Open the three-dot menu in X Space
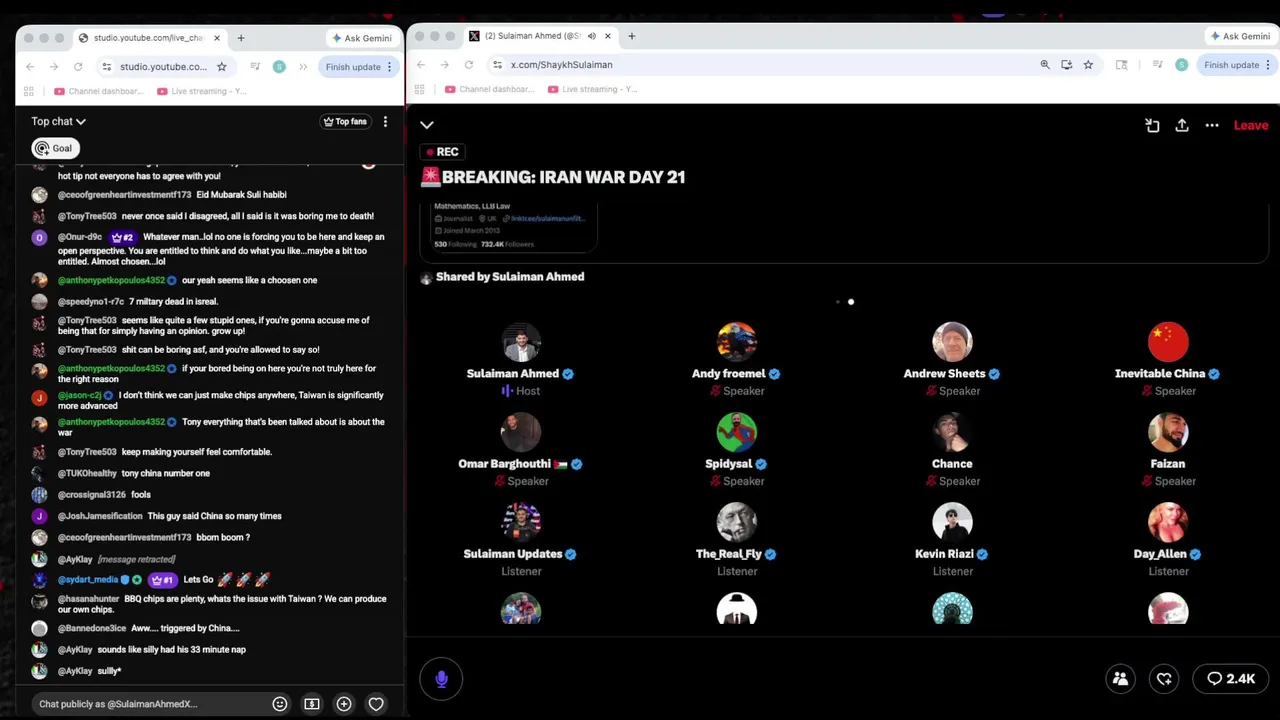This screenshot has height=720, width=1280. (x=1212, y=125)
